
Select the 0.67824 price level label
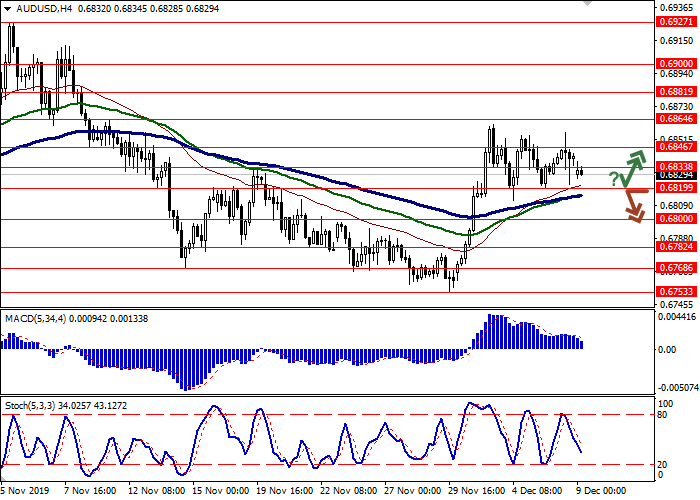point(675,246)
